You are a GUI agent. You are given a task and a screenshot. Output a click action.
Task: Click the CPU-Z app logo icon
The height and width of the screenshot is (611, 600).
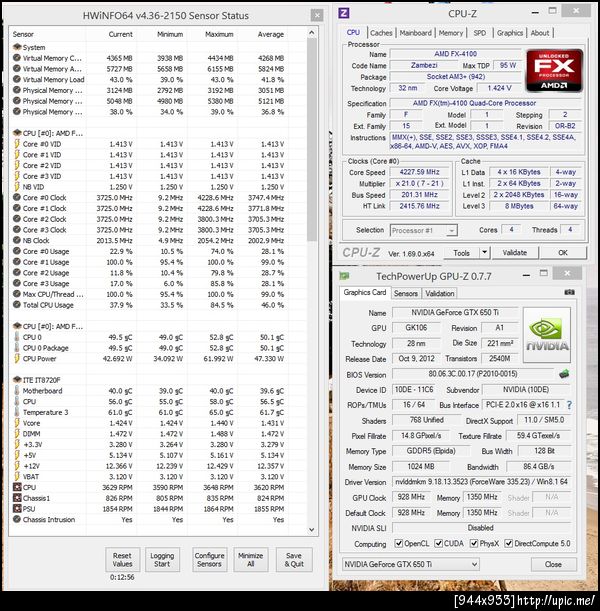coord(344,13)
